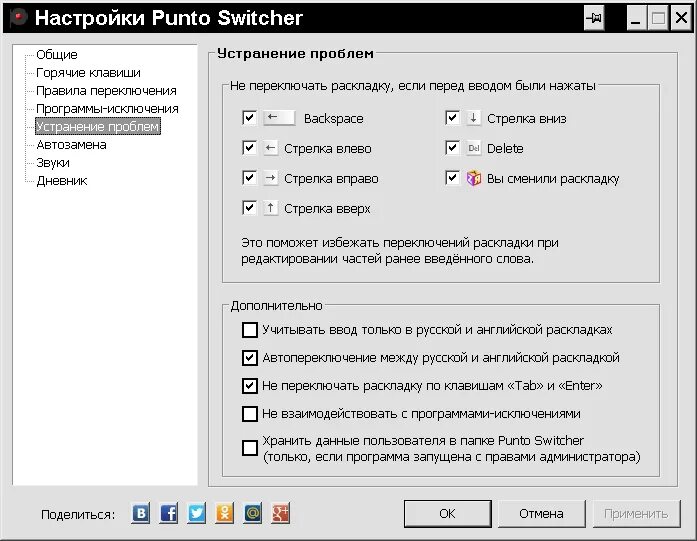This screenshot has height=541, width=697.
Task: Share via Facebook icon
Action: 168,513
